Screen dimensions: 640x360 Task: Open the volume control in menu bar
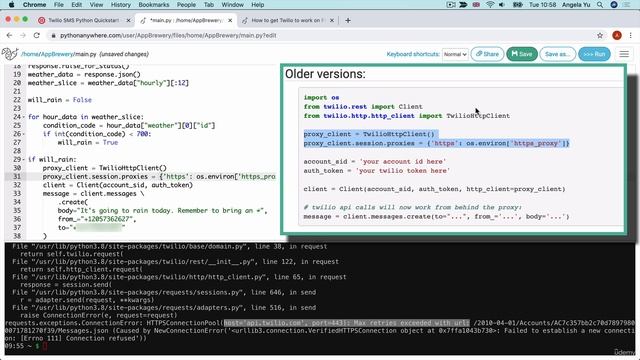[x=502, y=4]
